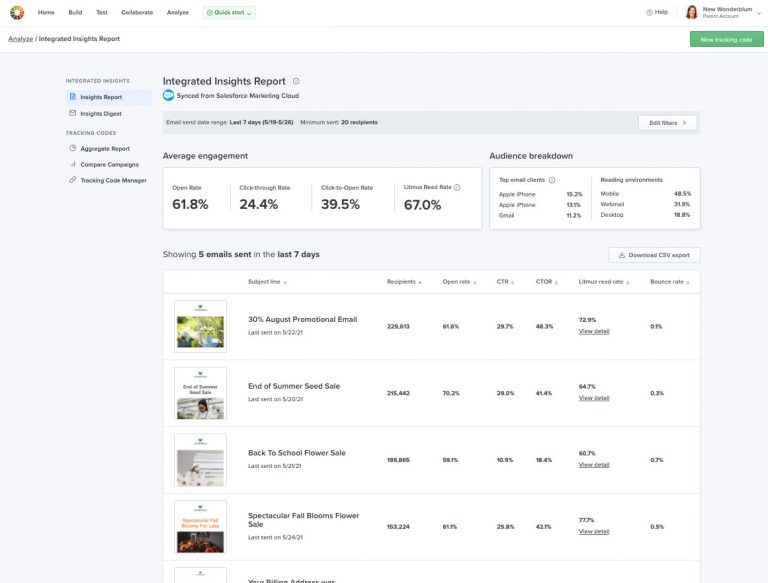The height and width of the screenshot is (583, 768).
Task: Click the New tracking code button
Action: tap(725, 39)
